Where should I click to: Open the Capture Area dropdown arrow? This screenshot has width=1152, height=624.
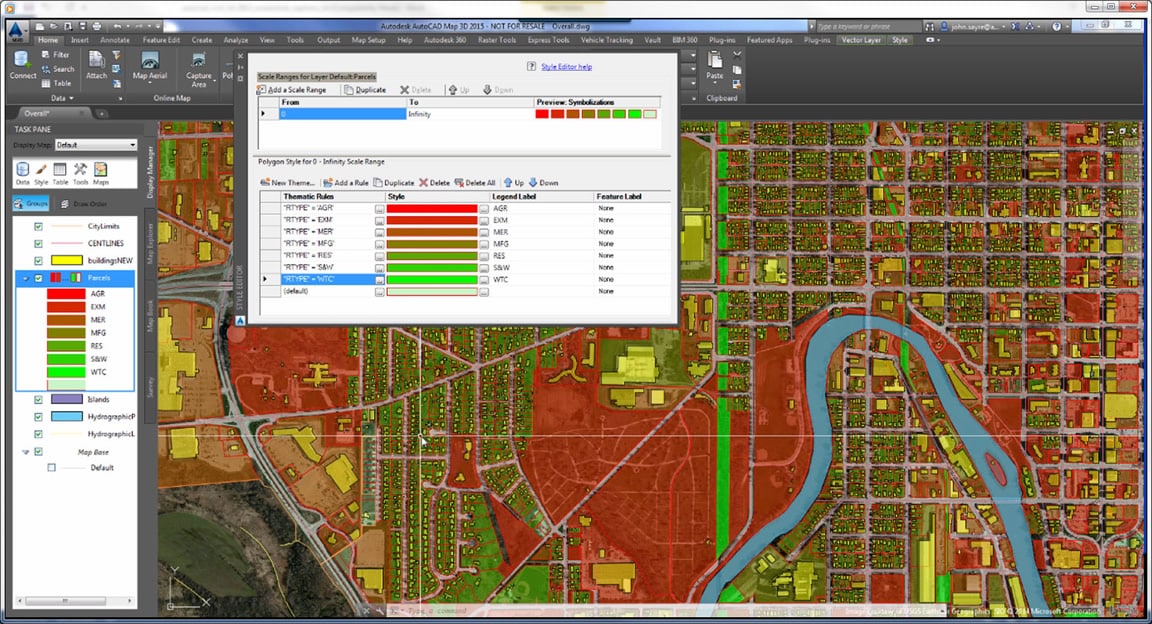(x=215, y=80)
